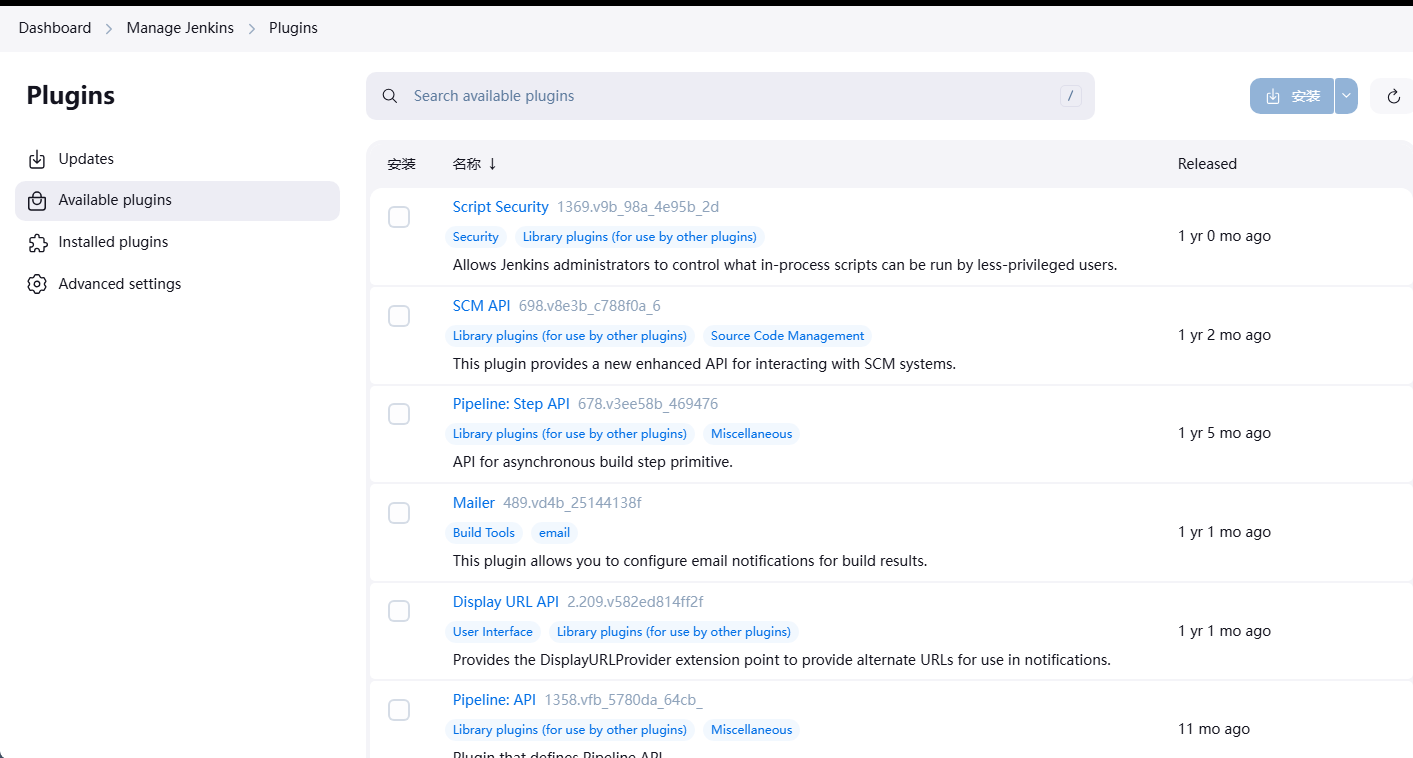
Task: Click the Advanced settings gear icon
Action: (x=37, y=284)
